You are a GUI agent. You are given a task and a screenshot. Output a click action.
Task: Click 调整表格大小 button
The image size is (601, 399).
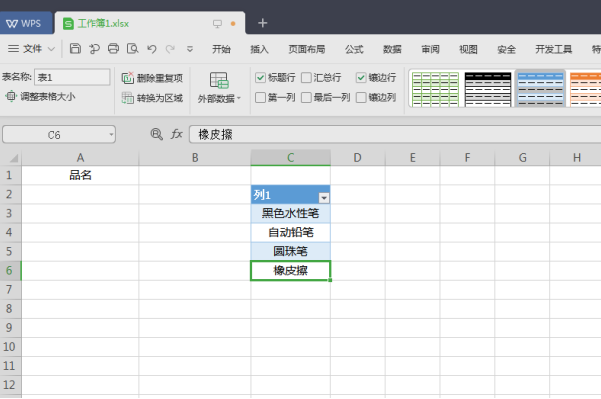[x=41, y=97]
